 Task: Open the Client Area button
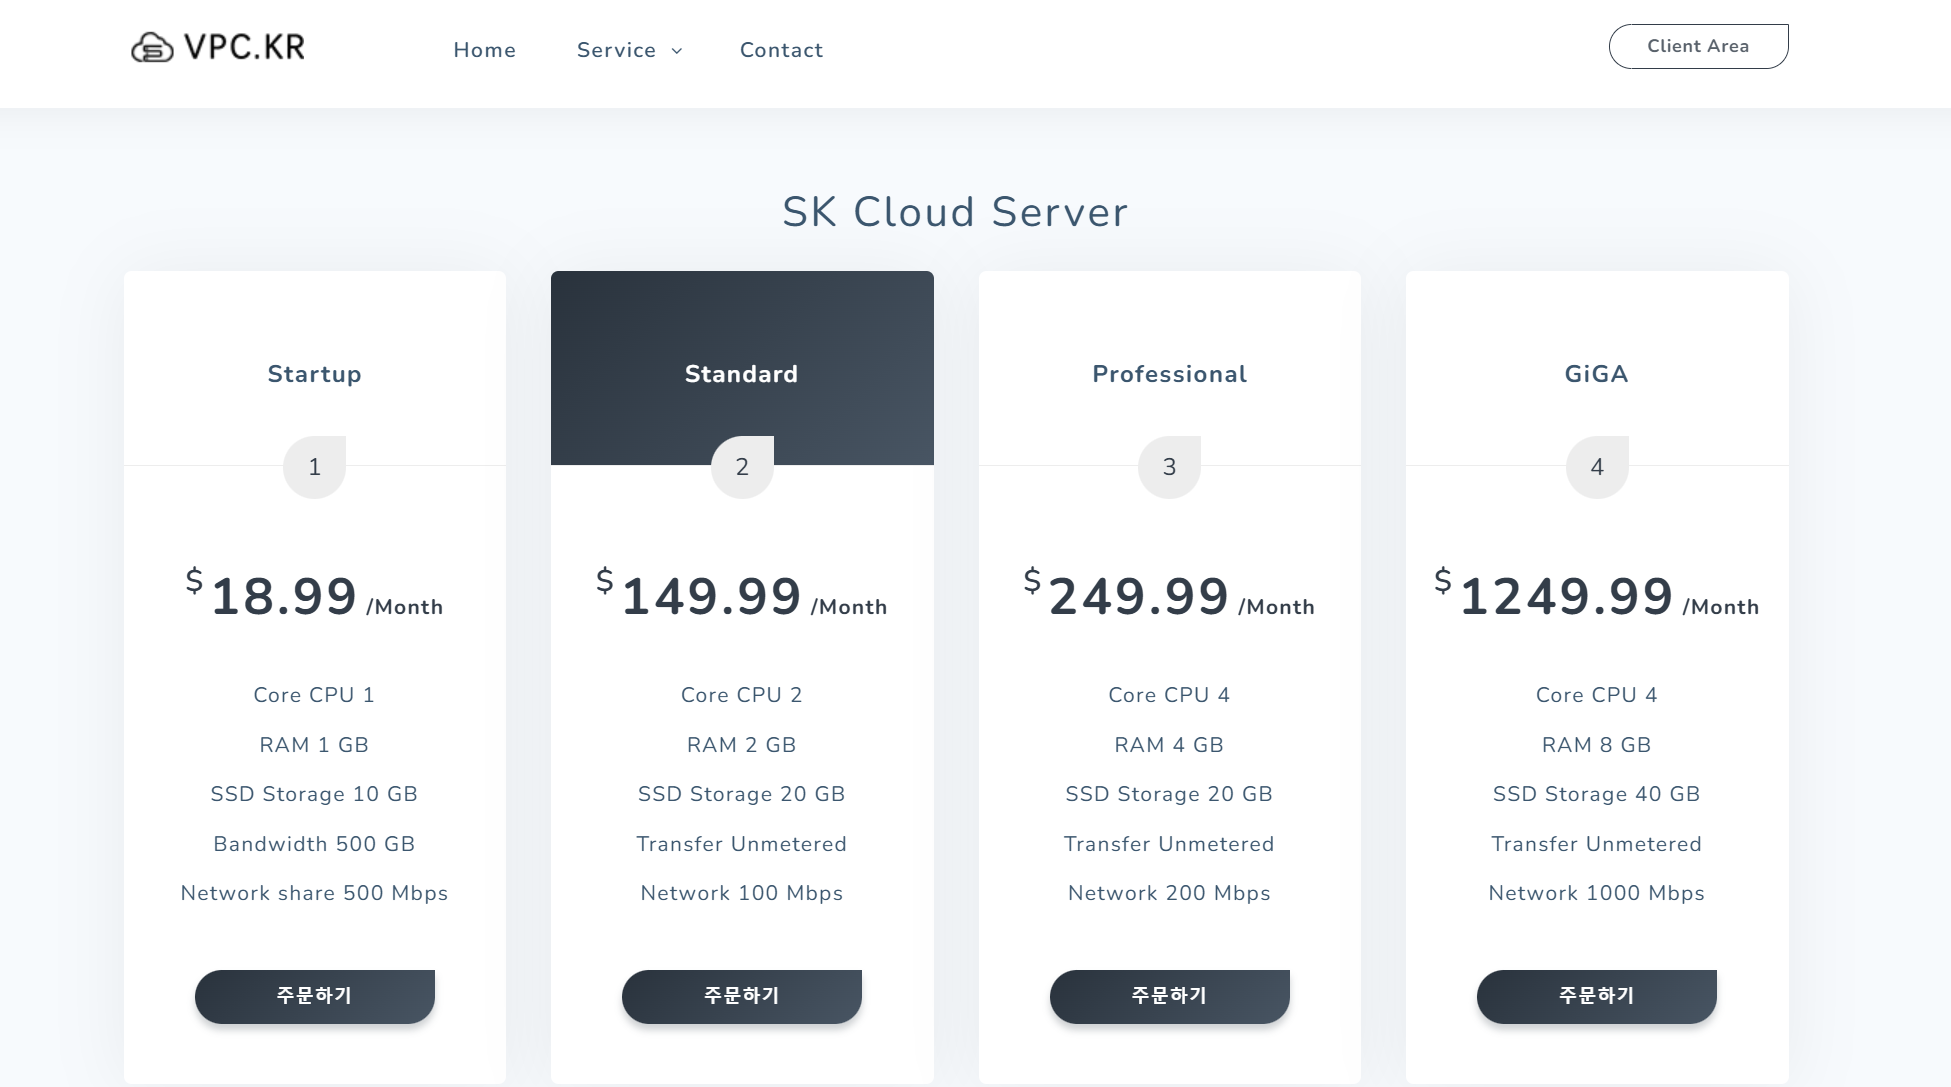[x=1697, y=46]
